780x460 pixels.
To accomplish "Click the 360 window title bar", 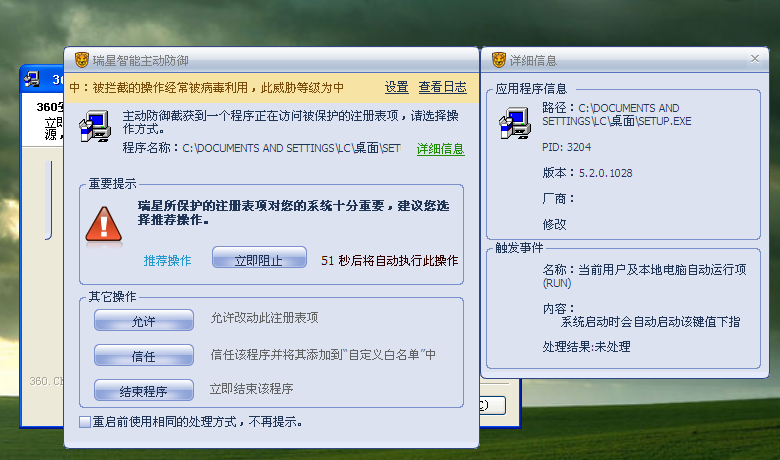I will tap(42, 79).
